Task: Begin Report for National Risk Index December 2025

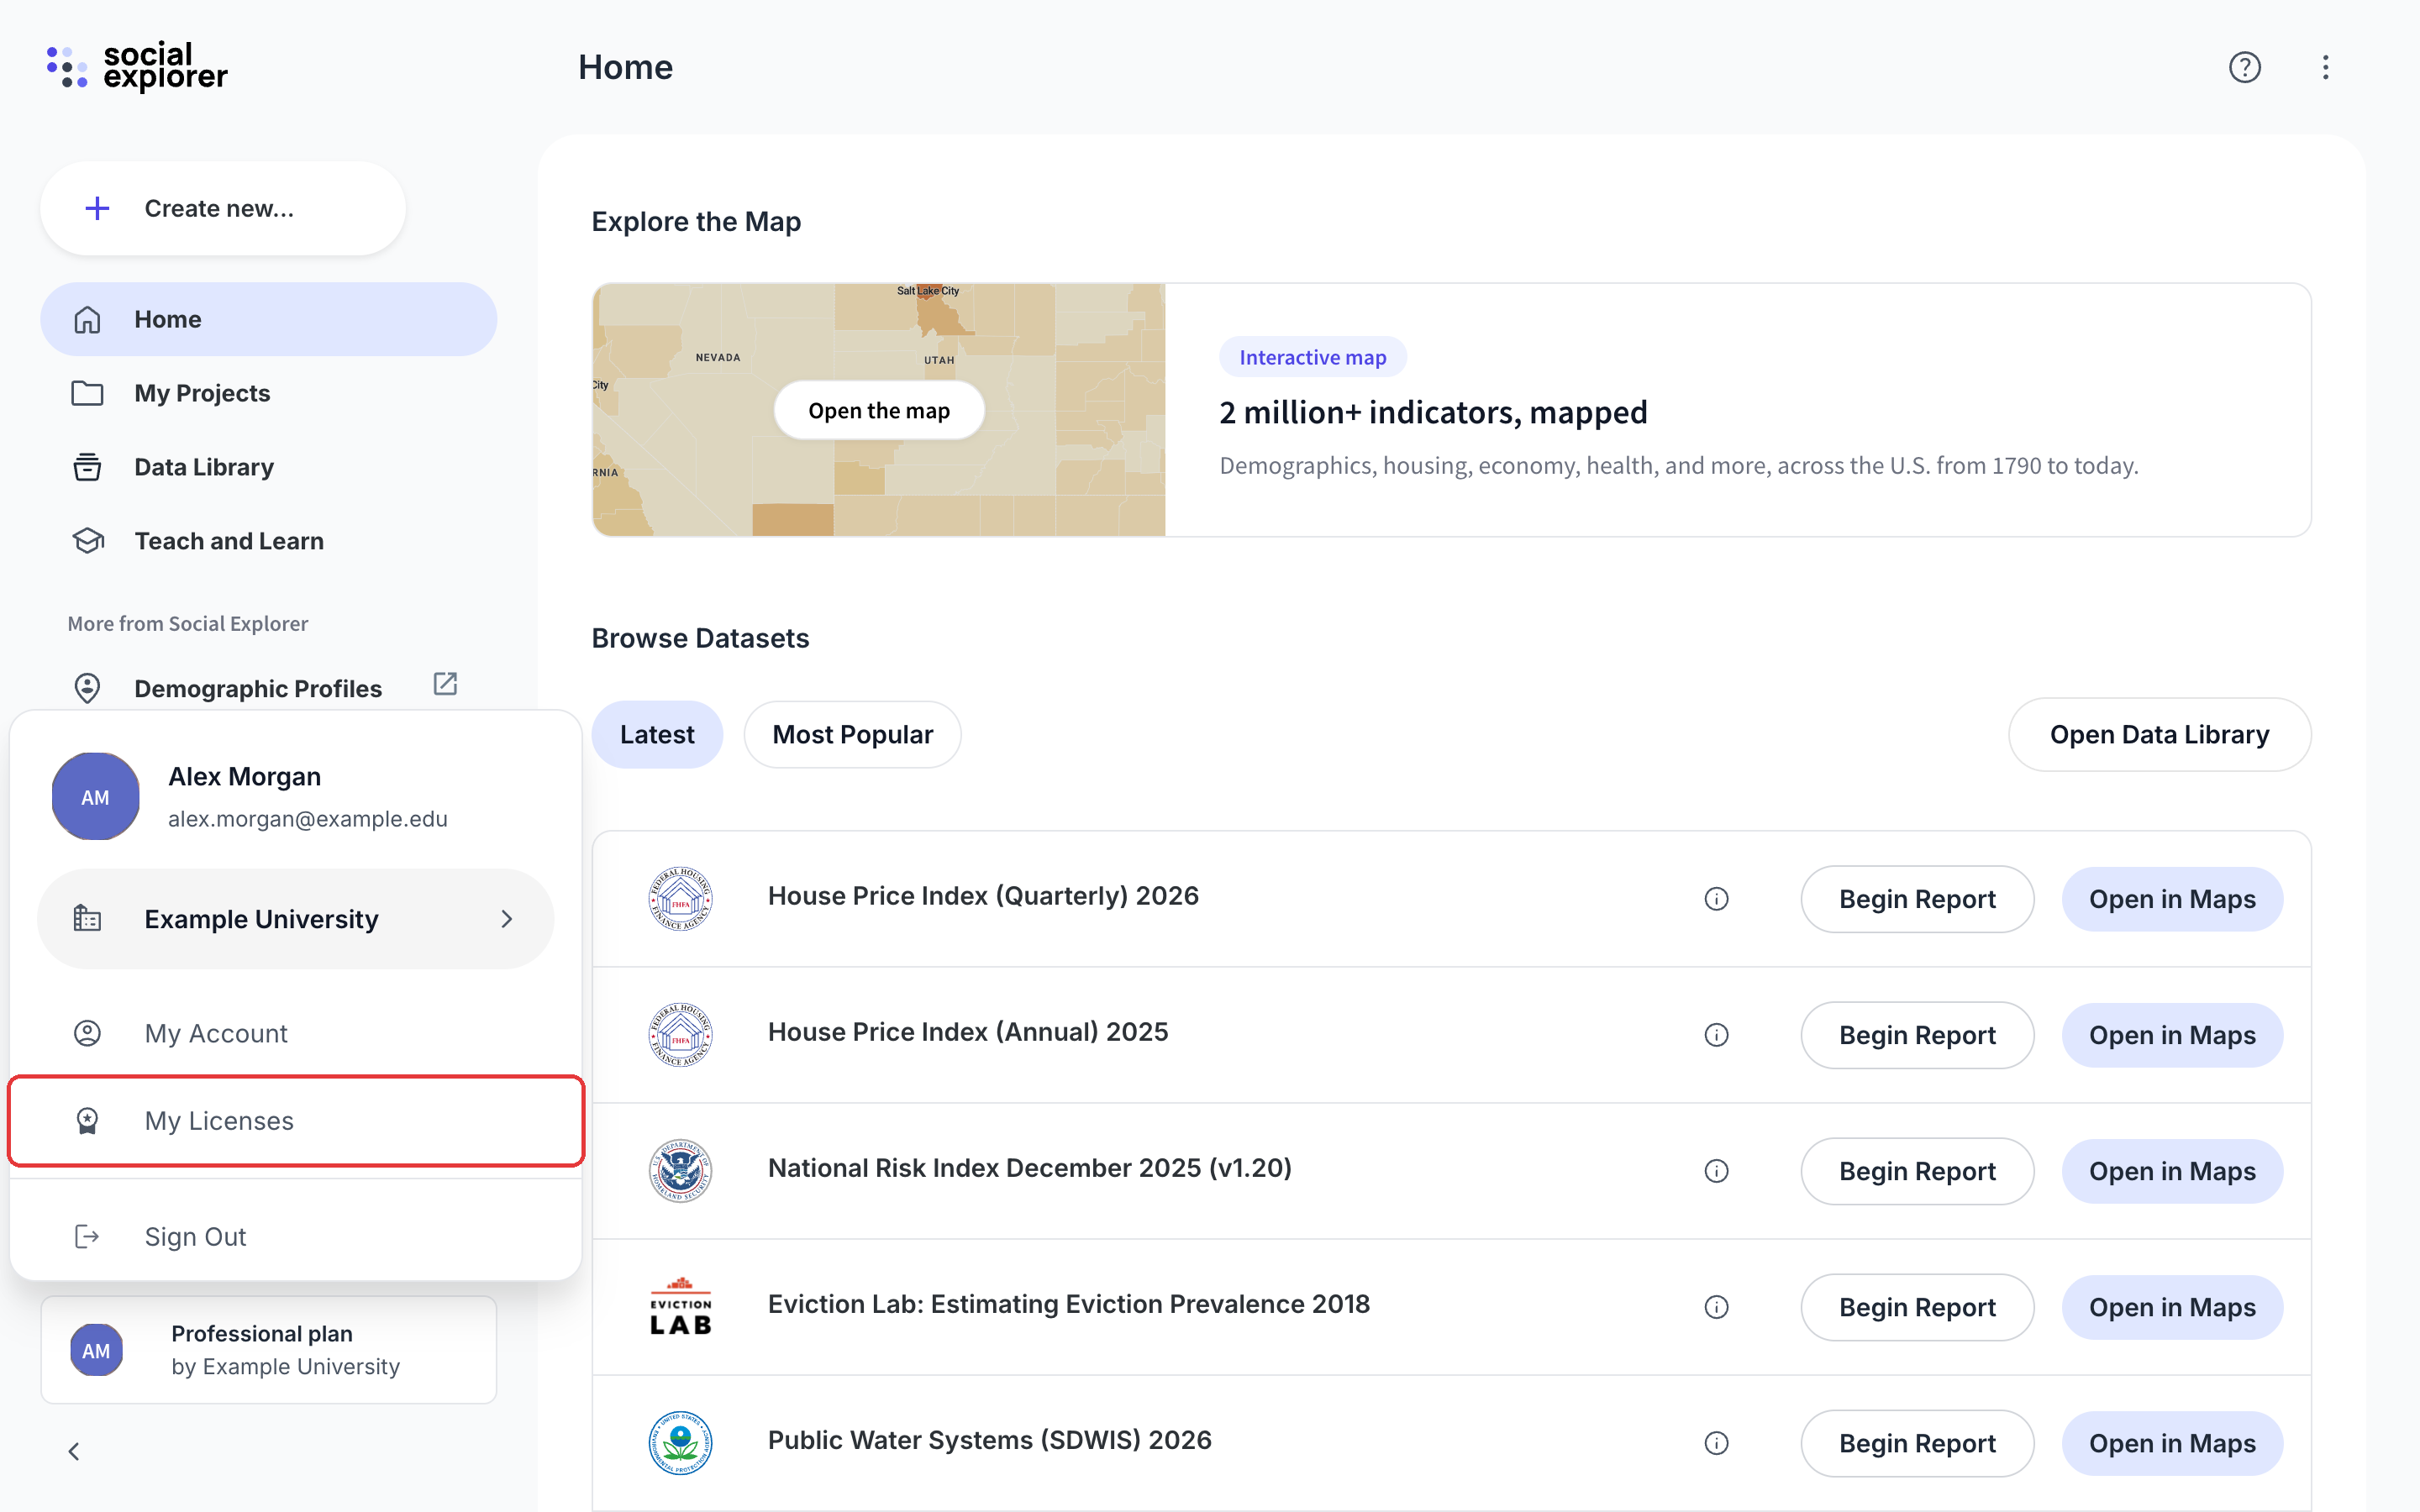Action: coord(1917,1171)
